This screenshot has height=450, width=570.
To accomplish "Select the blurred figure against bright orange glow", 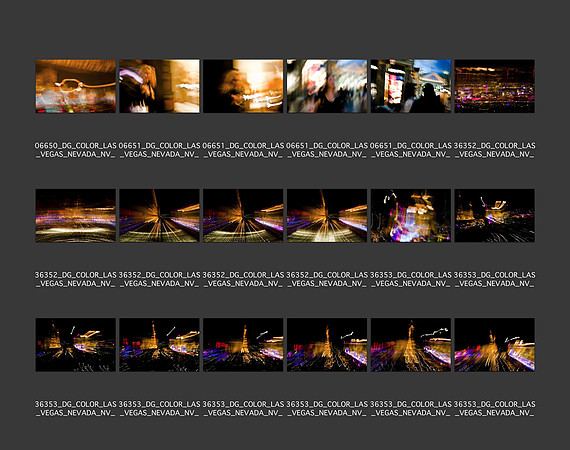I will (x=243, y=86).
